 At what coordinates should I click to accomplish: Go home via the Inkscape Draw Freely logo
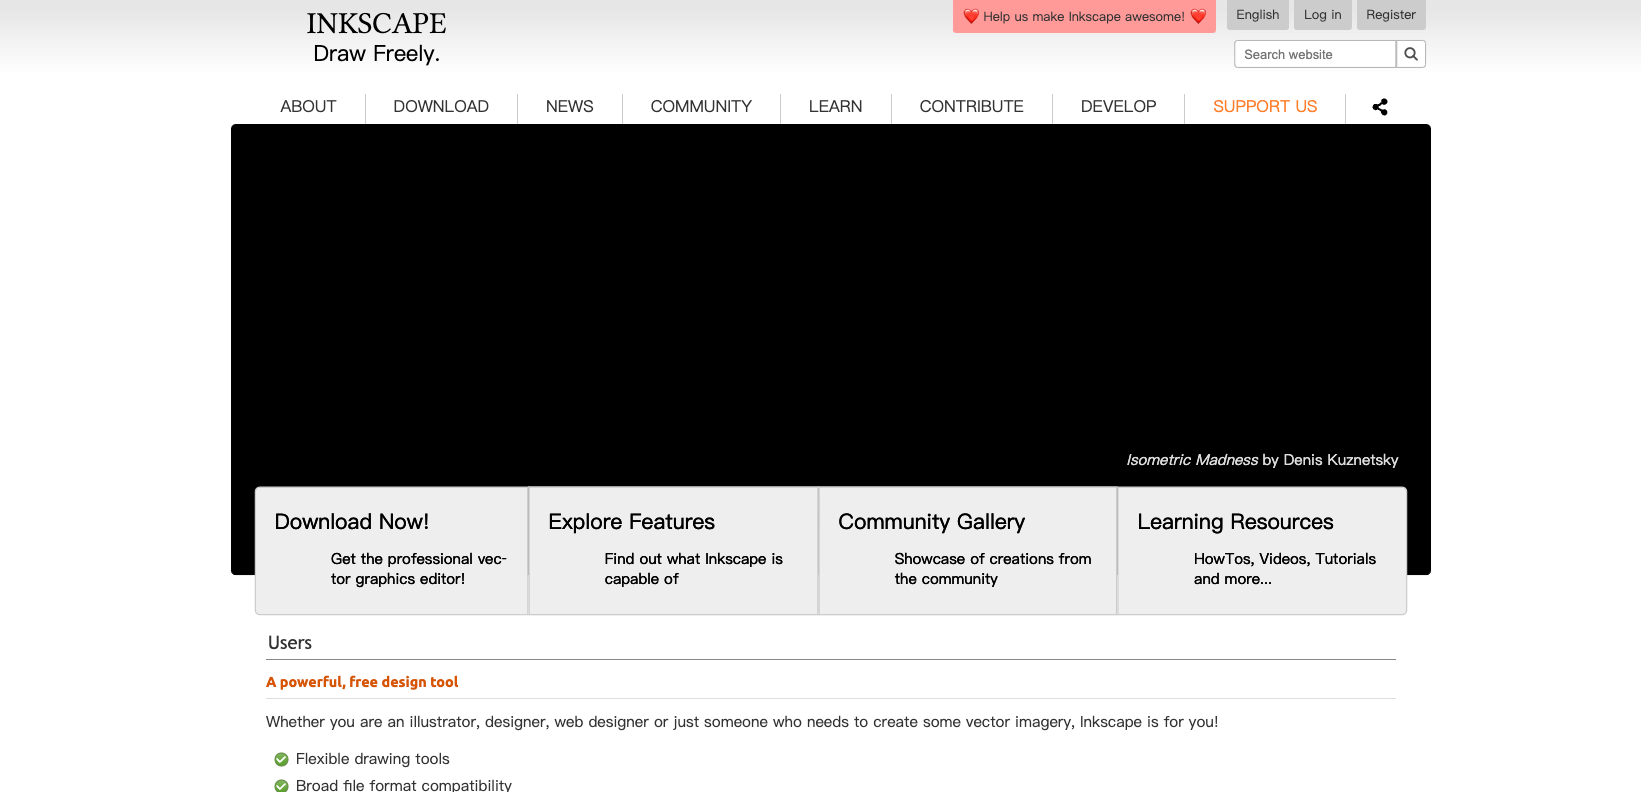(x=376, y=38)
